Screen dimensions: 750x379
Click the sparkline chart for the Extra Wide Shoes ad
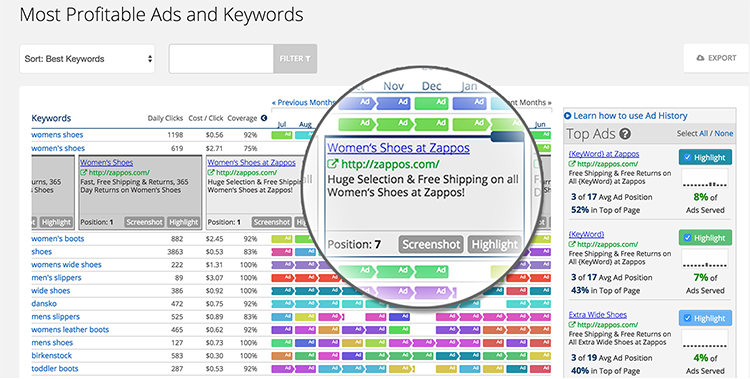[705, 339]
